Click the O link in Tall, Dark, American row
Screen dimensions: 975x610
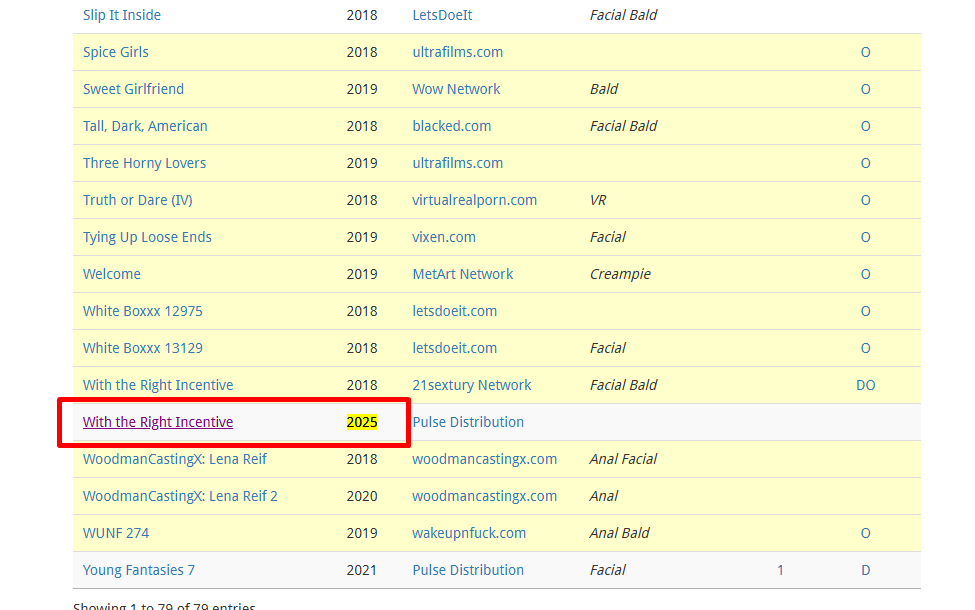[866, 126]
